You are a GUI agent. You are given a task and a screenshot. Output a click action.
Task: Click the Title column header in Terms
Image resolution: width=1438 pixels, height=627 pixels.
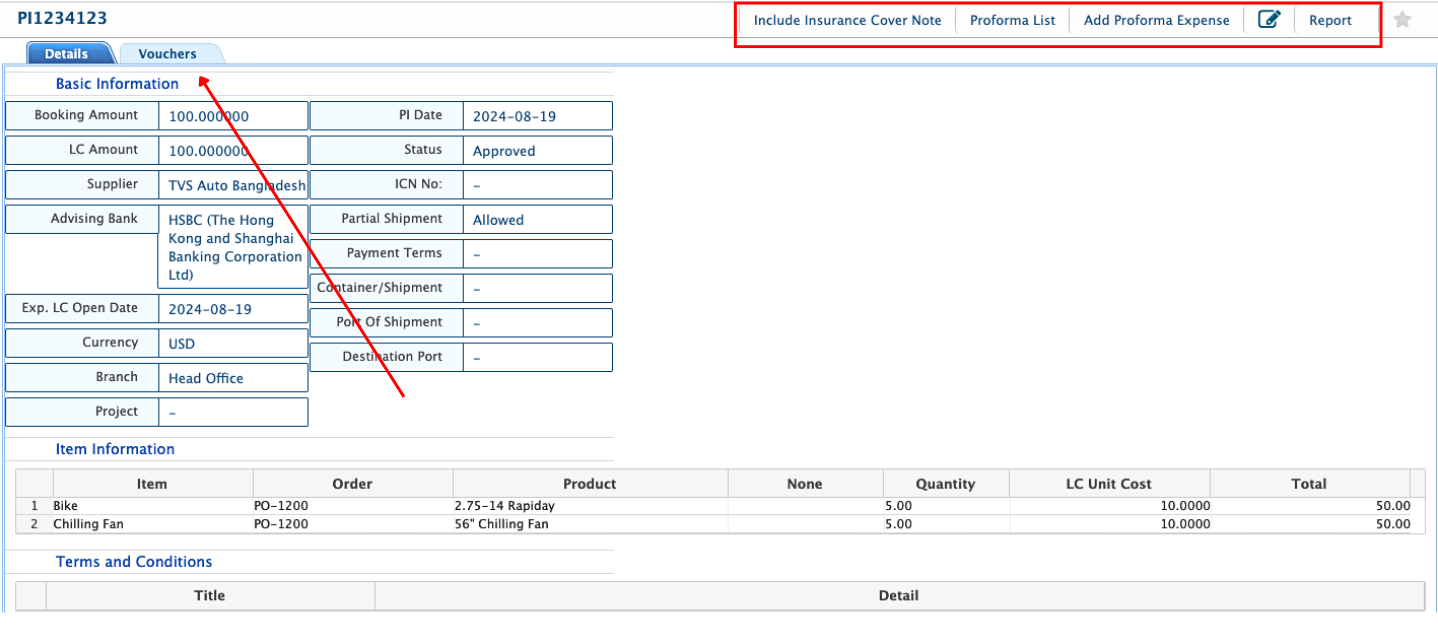click(x=209, y=596)
